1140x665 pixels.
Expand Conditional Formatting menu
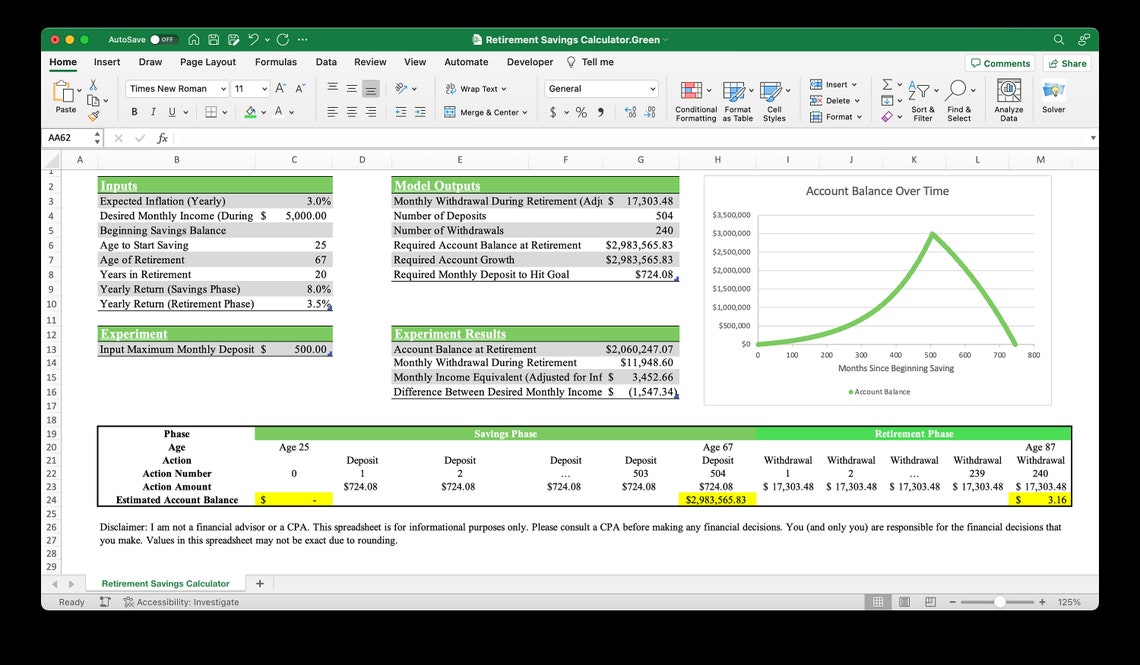coord(696,101)
